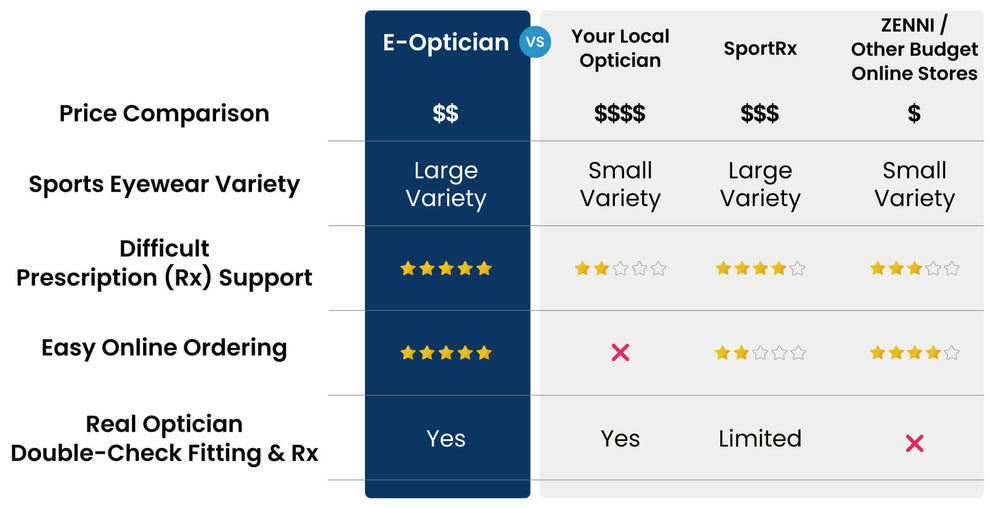Image resolution: width=990 pixels, height=508 pixels.
Task: Click the red X in ZENNI's fitting row
Action: (914, 443)
